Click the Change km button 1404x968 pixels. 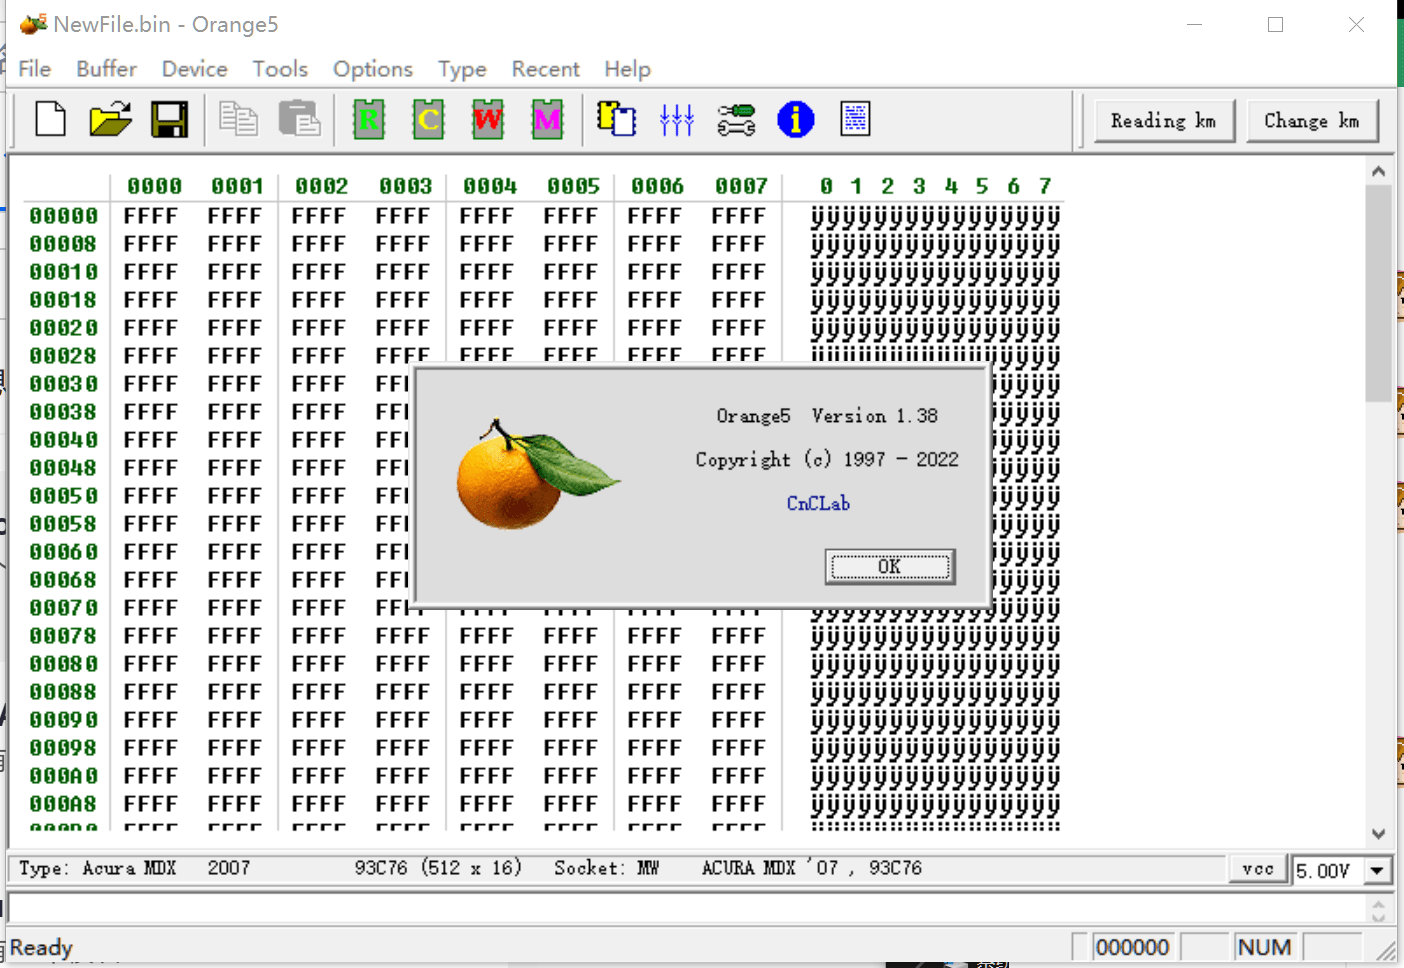(1311, 121)
